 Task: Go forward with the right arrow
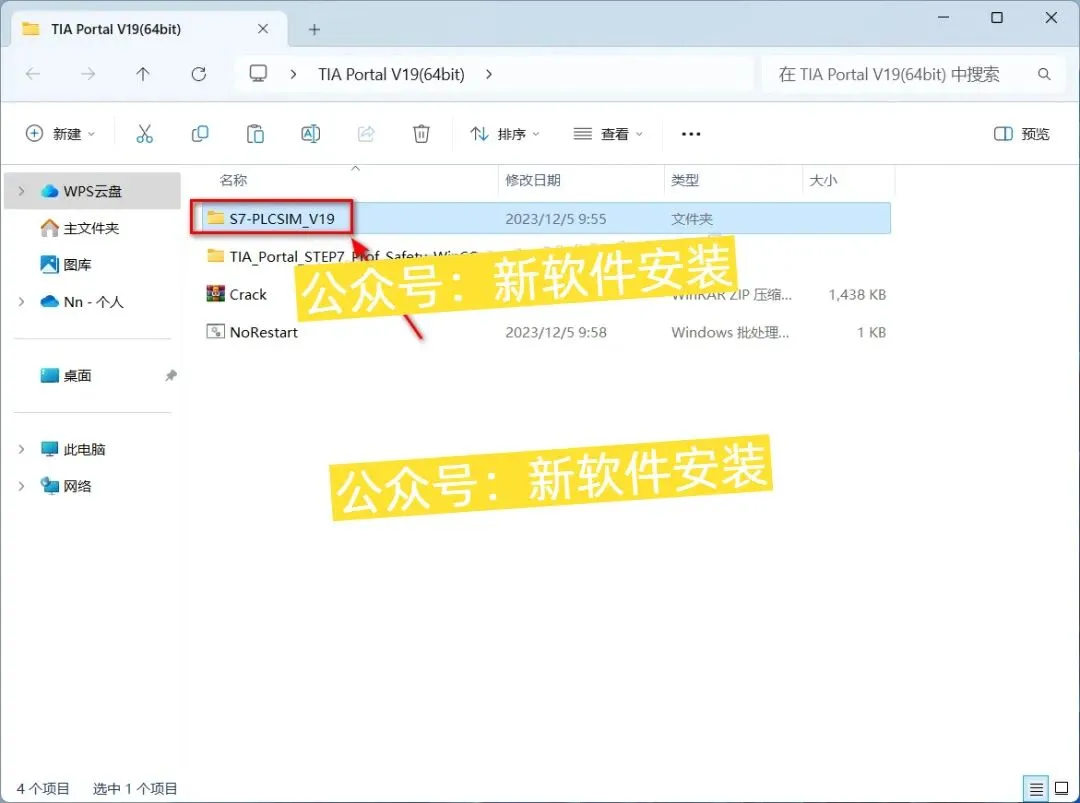(x=87, y=74)
